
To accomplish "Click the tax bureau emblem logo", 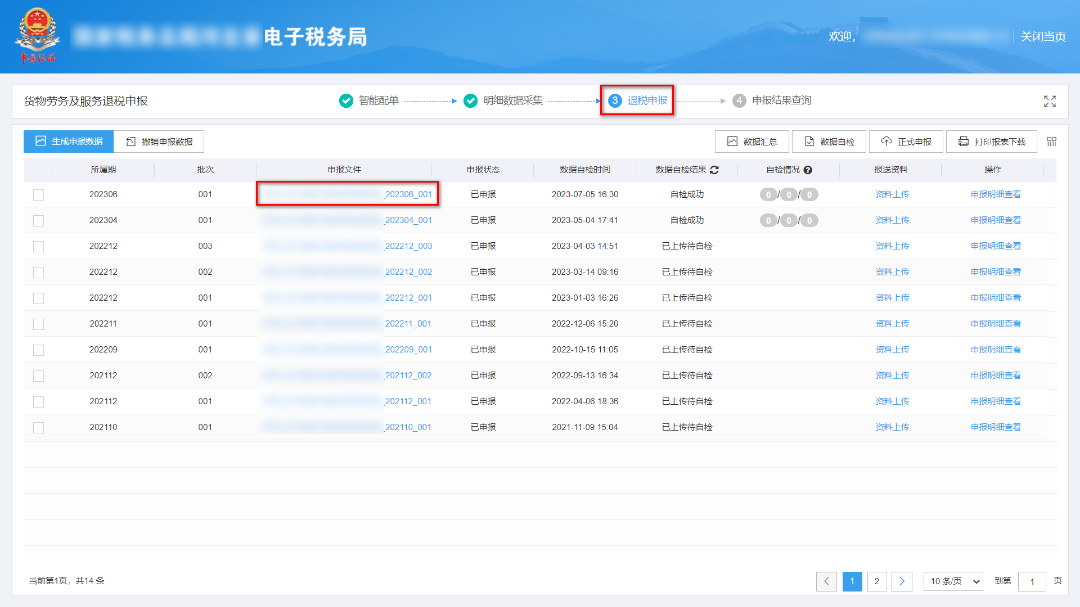I will (x=37, y=36).
